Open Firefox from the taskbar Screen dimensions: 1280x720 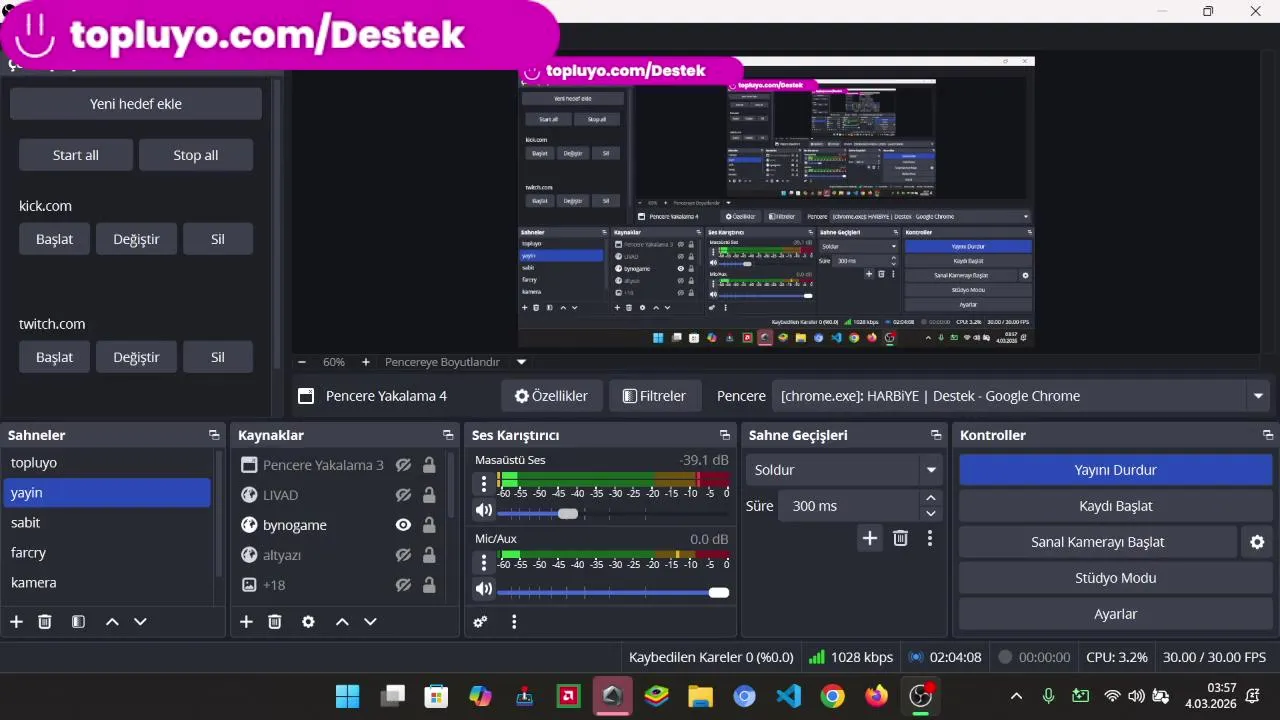coord(876,696)
